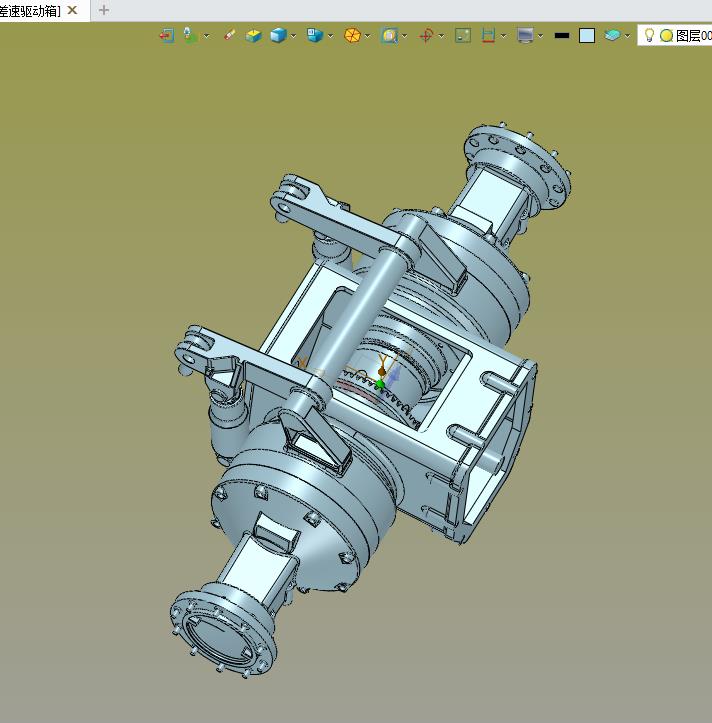Image resolution: width=712 pixels, height=723 pixels.
Task: Click the teal layers stack icon
Action: coord(612,35)
